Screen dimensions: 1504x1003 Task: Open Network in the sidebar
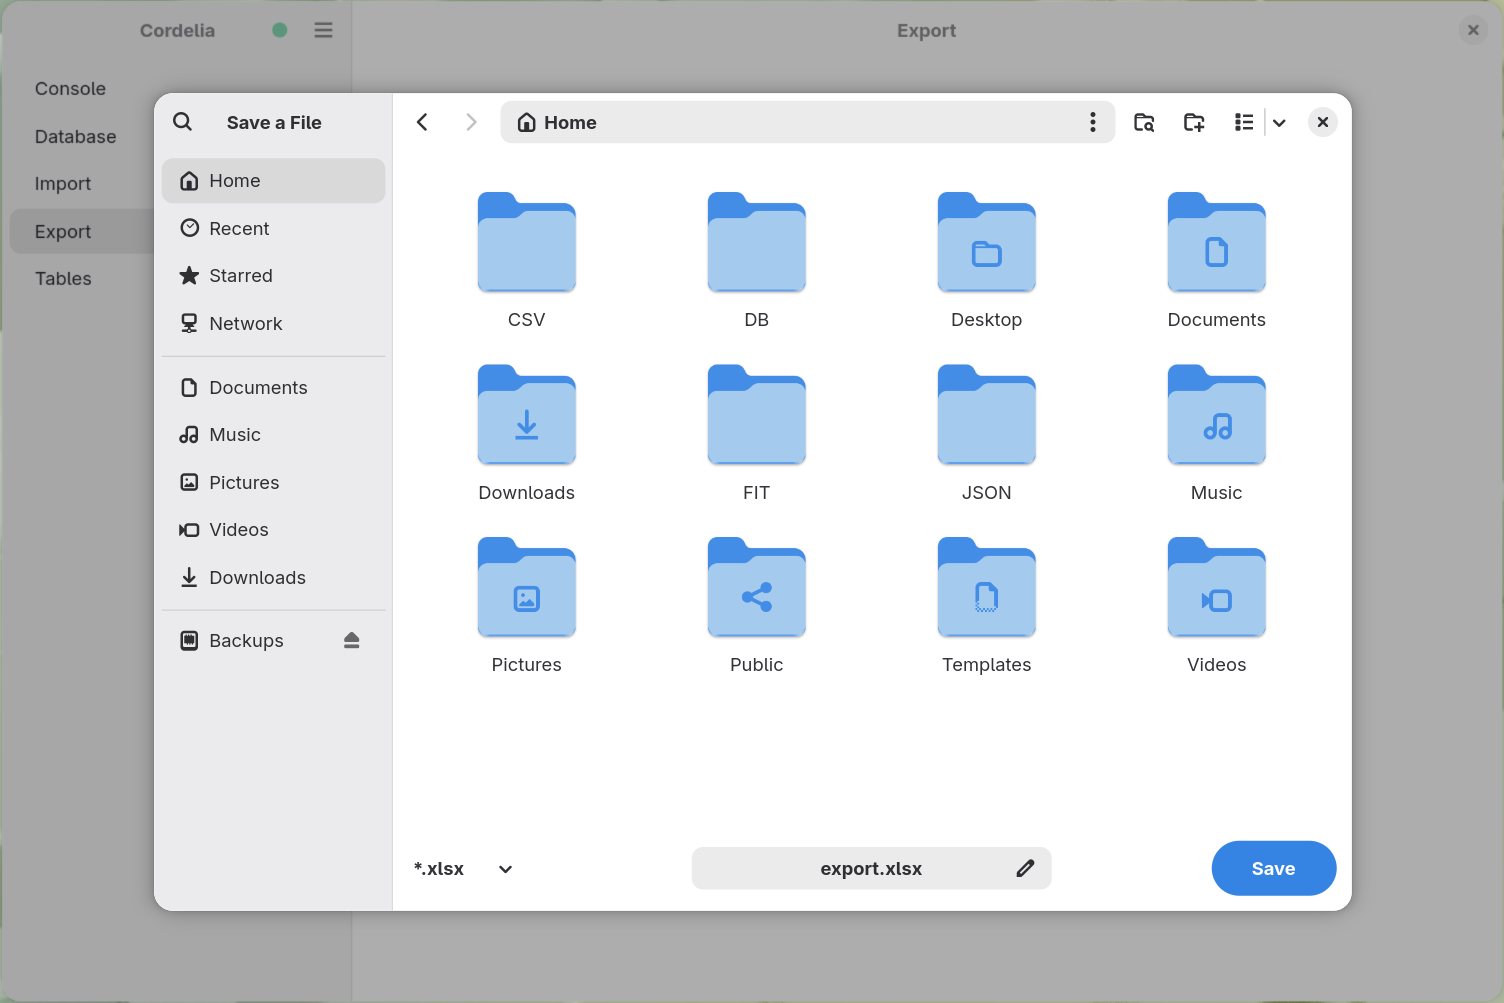273,323
